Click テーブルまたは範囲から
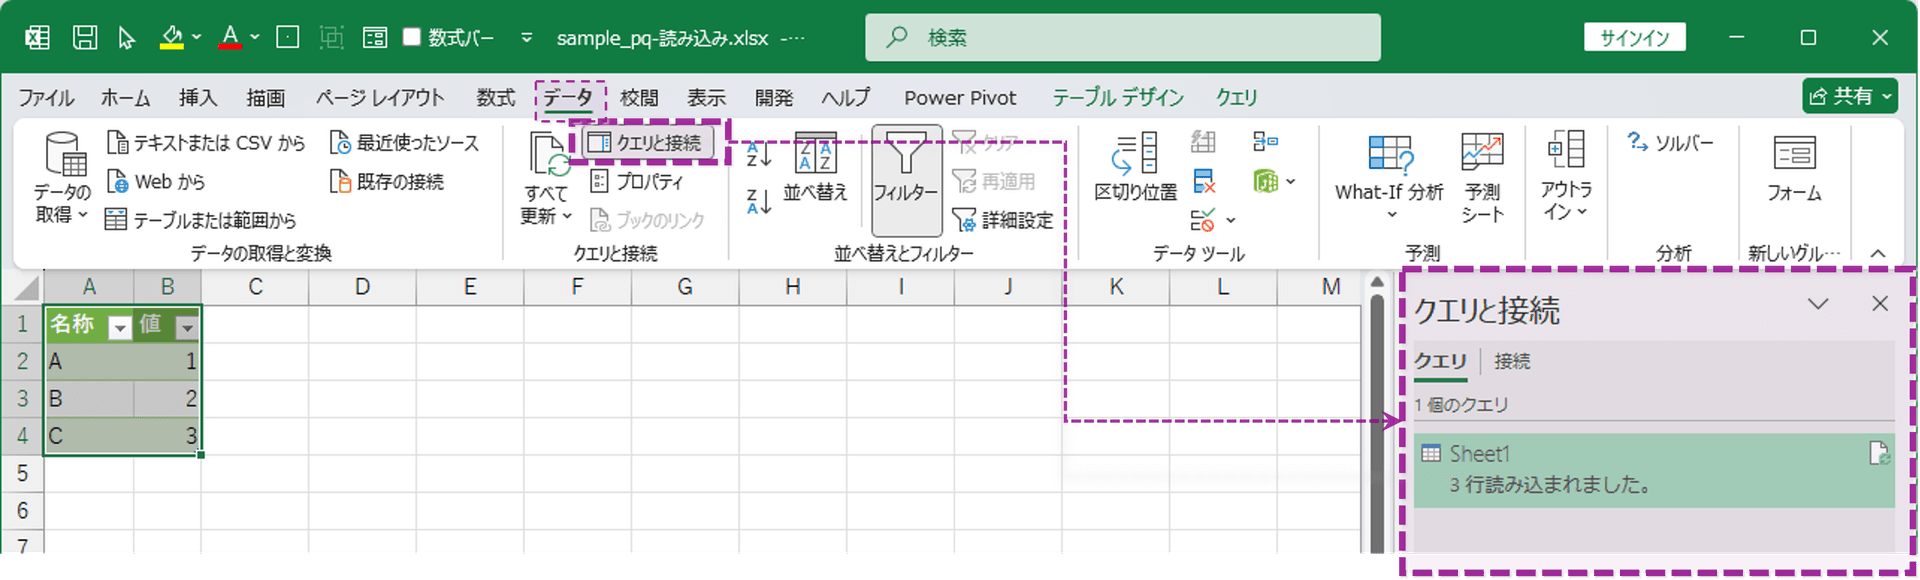Screen dimensions: 1920x580 coord(201,220)
